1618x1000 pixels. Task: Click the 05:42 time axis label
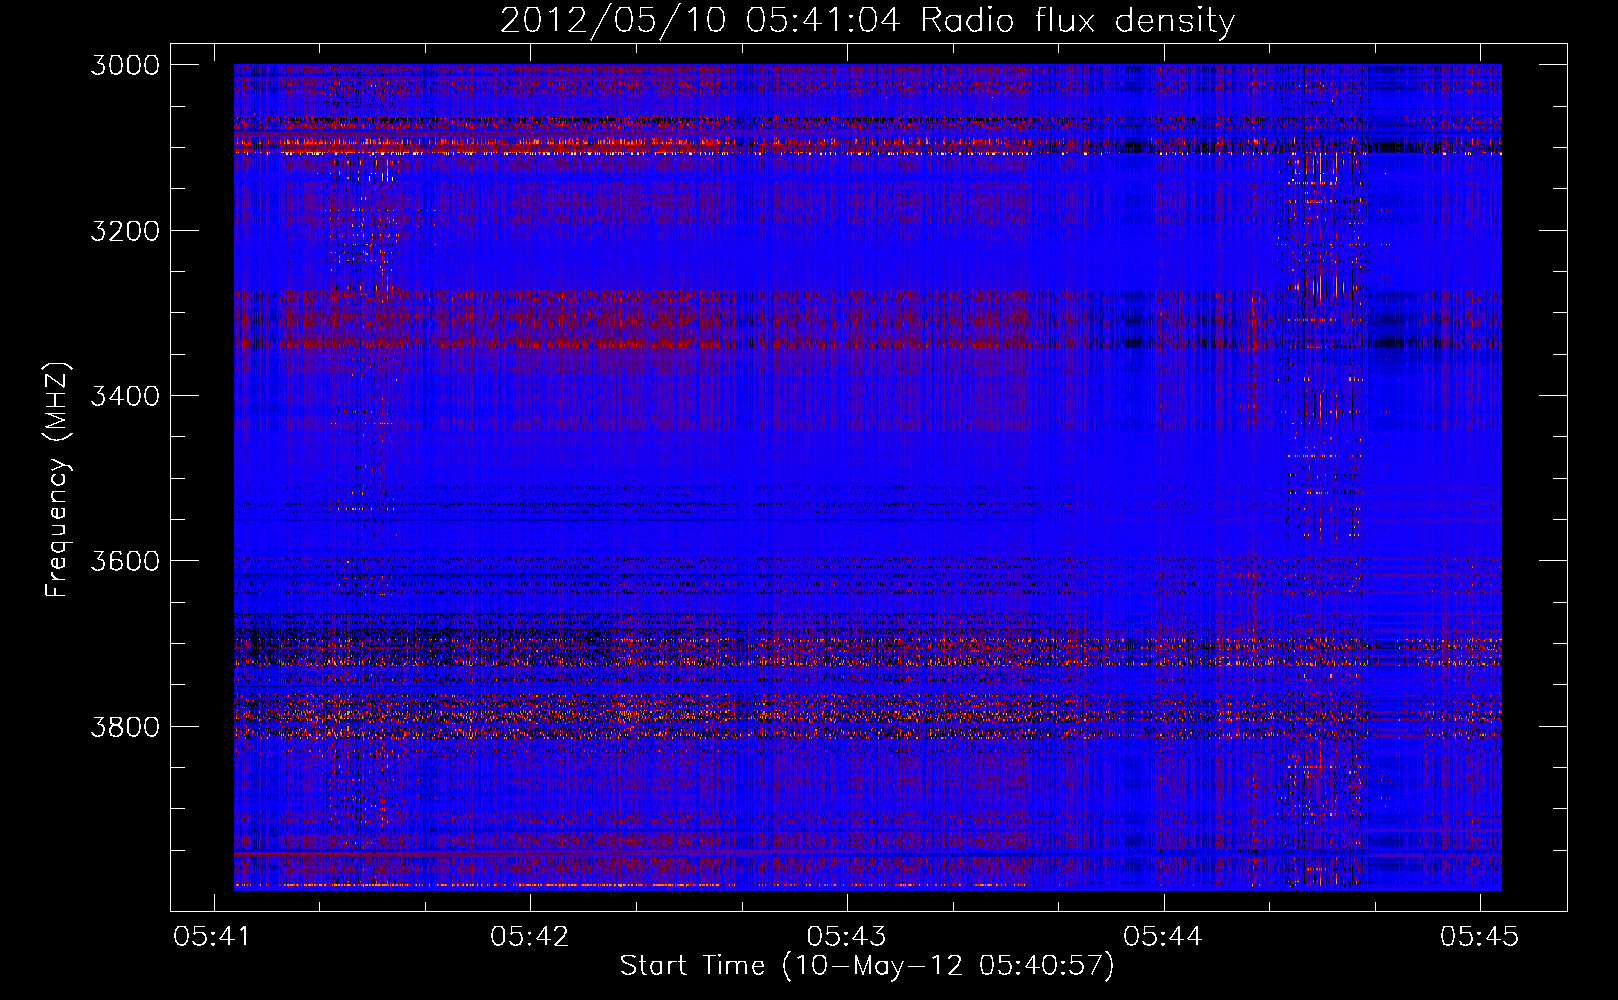[529, 936]
